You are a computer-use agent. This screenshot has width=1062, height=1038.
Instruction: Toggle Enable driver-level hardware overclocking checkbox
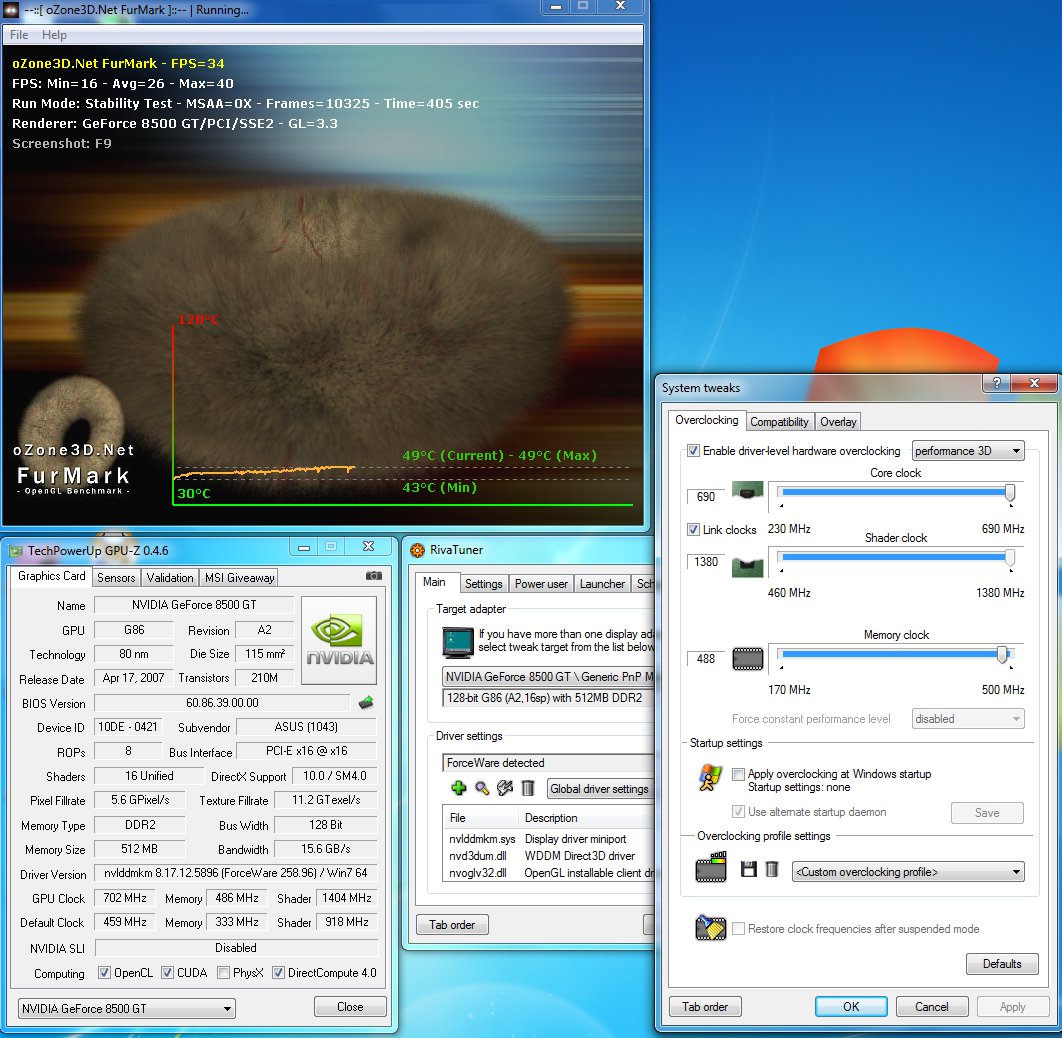coord(693,450)
